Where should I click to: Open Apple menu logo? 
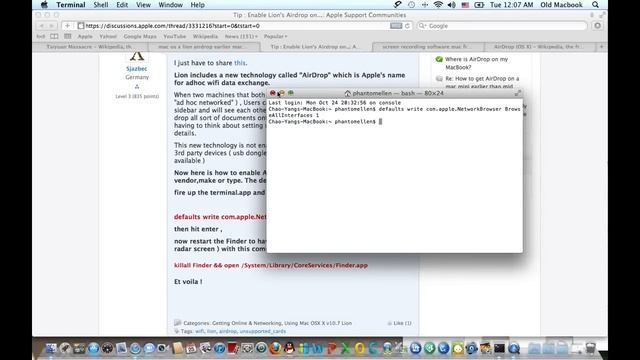[44, 5]
